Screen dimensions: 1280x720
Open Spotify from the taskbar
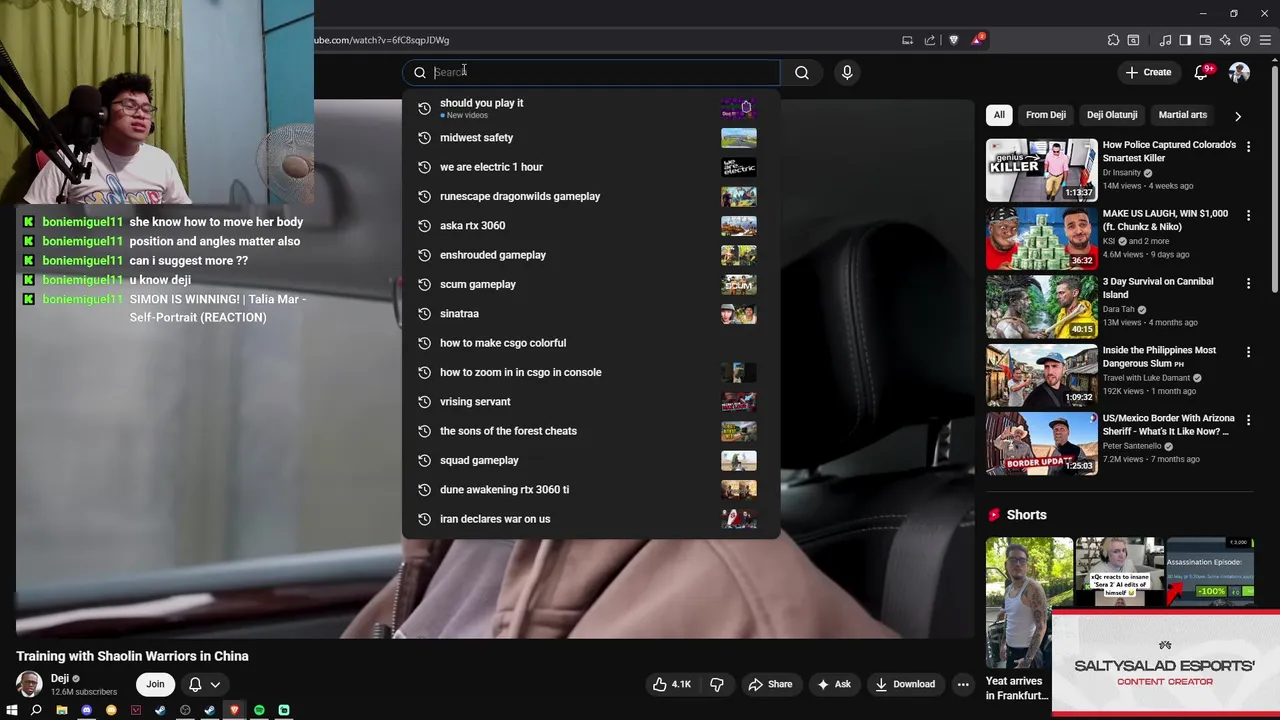point(259,710)
